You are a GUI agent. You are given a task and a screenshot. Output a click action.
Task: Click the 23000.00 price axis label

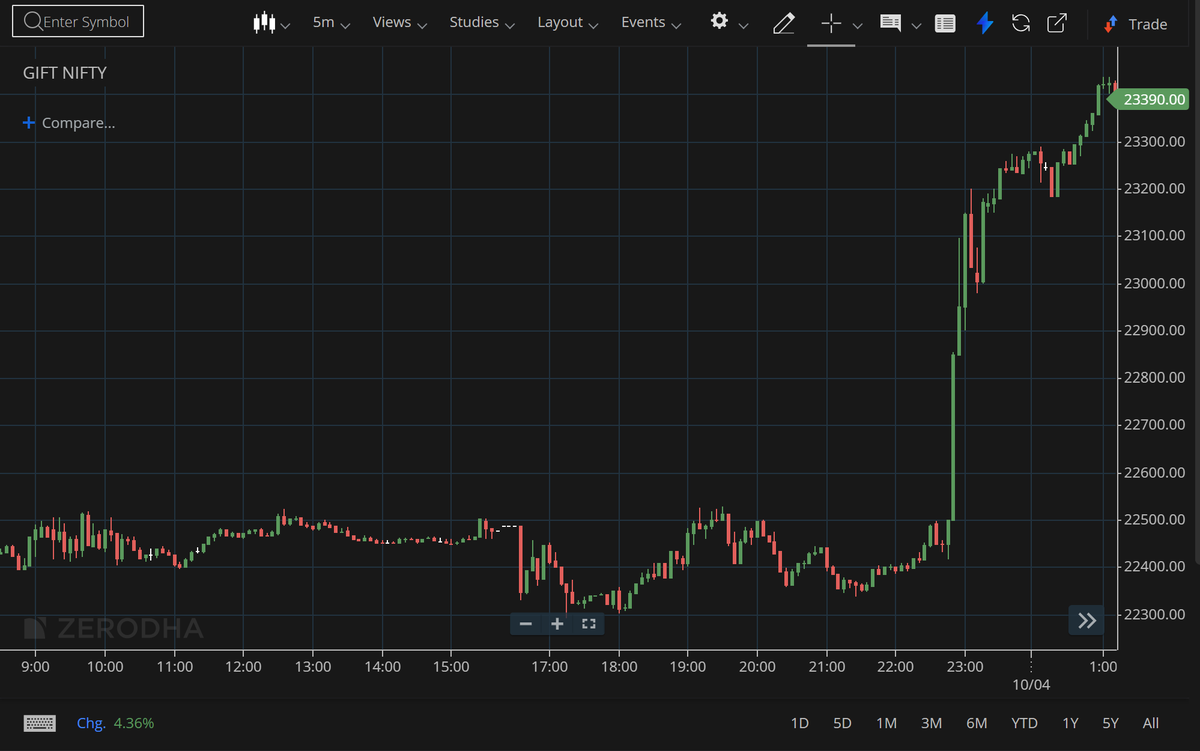click(1155, 283)
